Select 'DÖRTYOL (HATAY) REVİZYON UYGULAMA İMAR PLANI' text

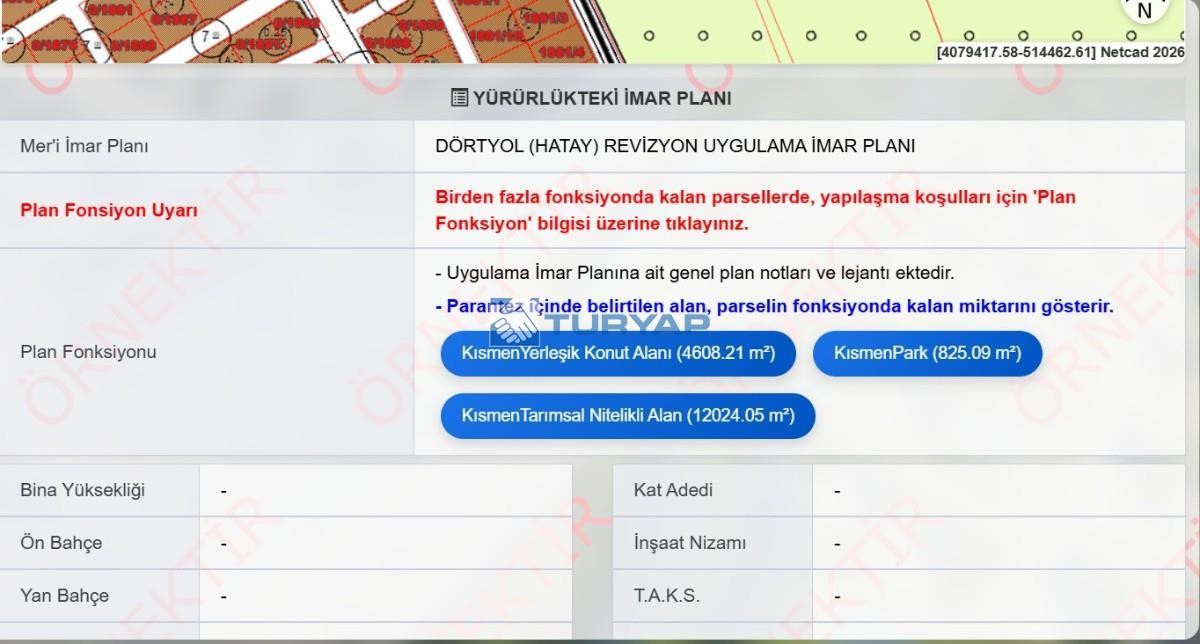coord(675,146)
